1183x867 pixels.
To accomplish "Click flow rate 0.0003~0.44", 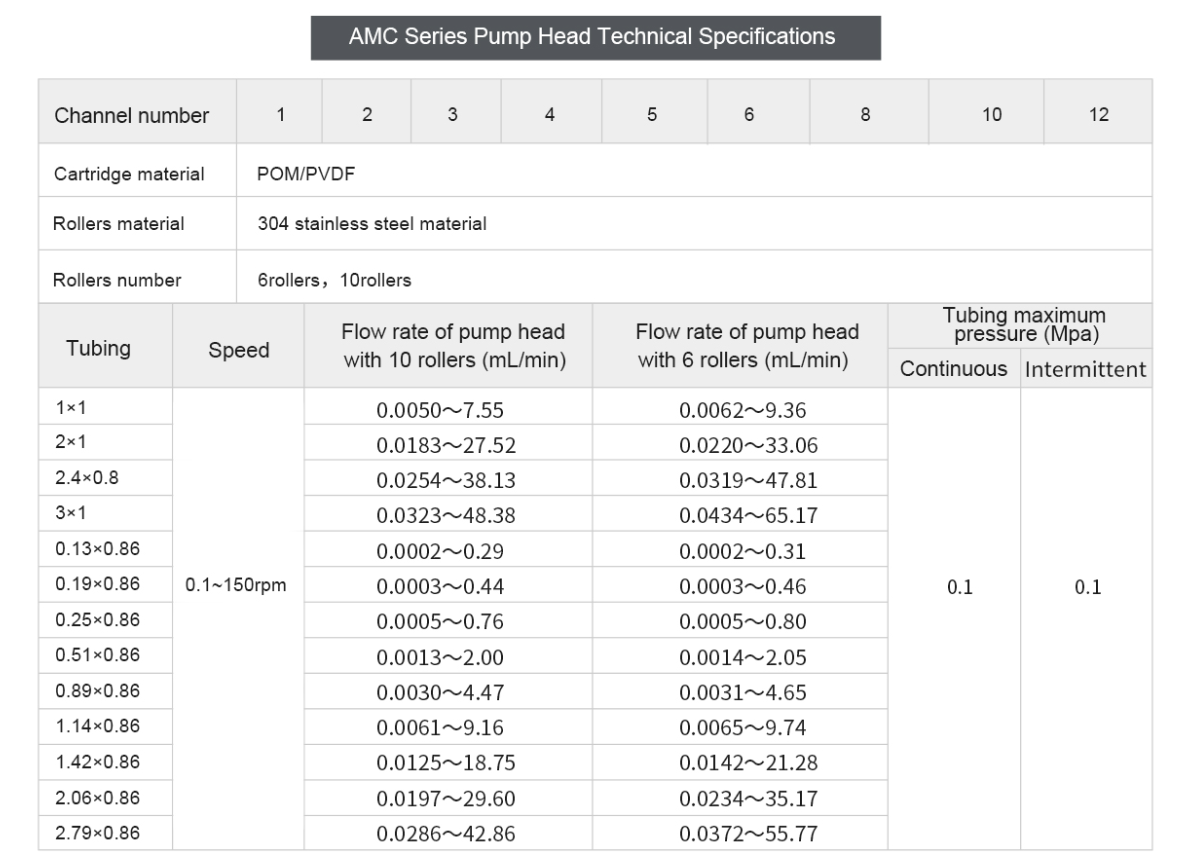I will click(440, 587).
